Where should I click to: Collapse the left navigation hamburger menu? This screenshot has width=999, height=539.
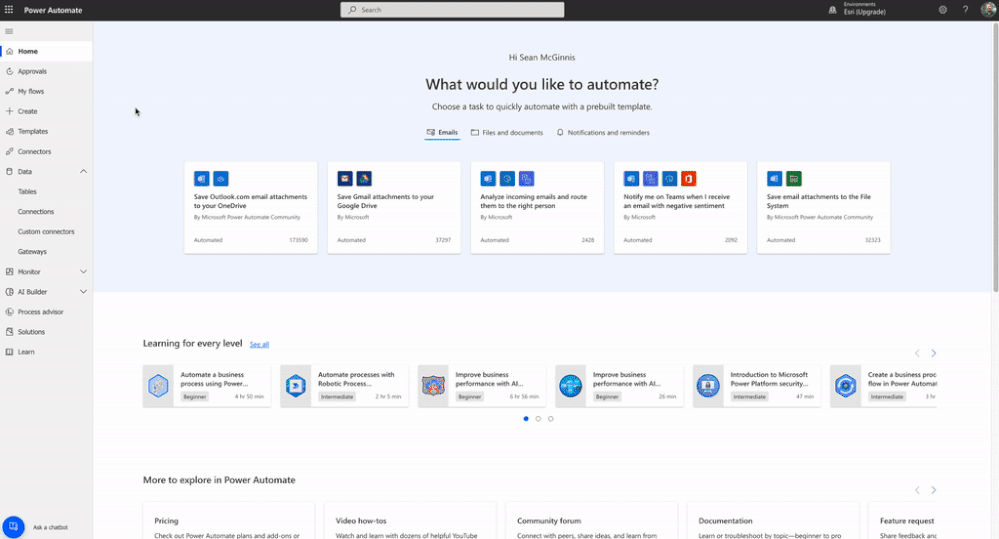(x=9, y=31)
